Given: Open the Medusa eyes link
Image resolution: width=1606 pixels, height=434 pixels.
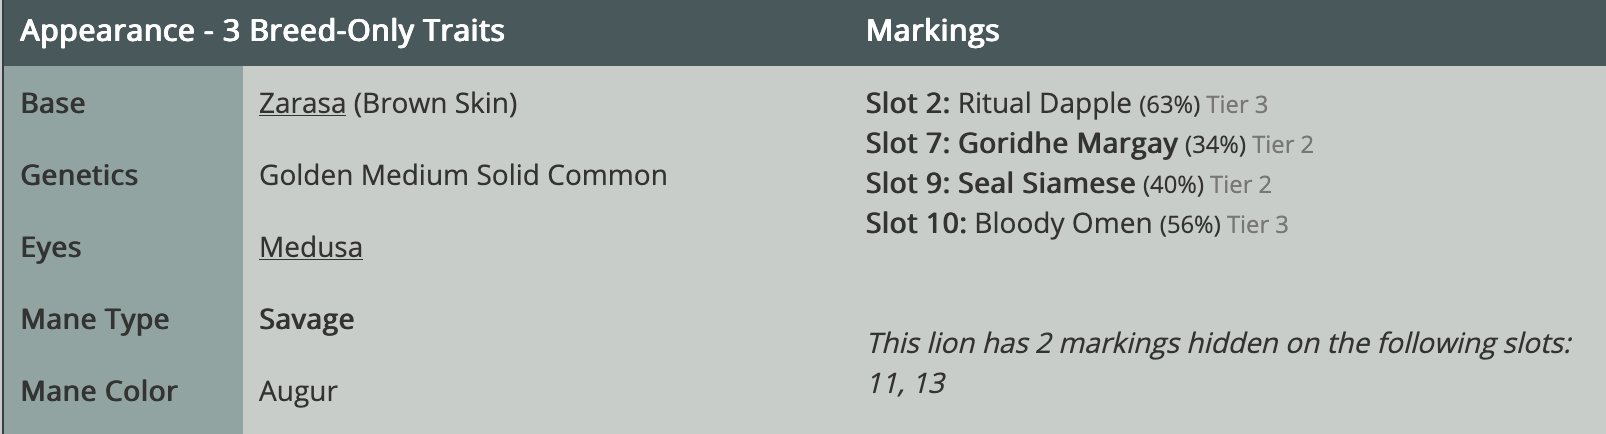Looking at the screenshot, I should point(311,247).
